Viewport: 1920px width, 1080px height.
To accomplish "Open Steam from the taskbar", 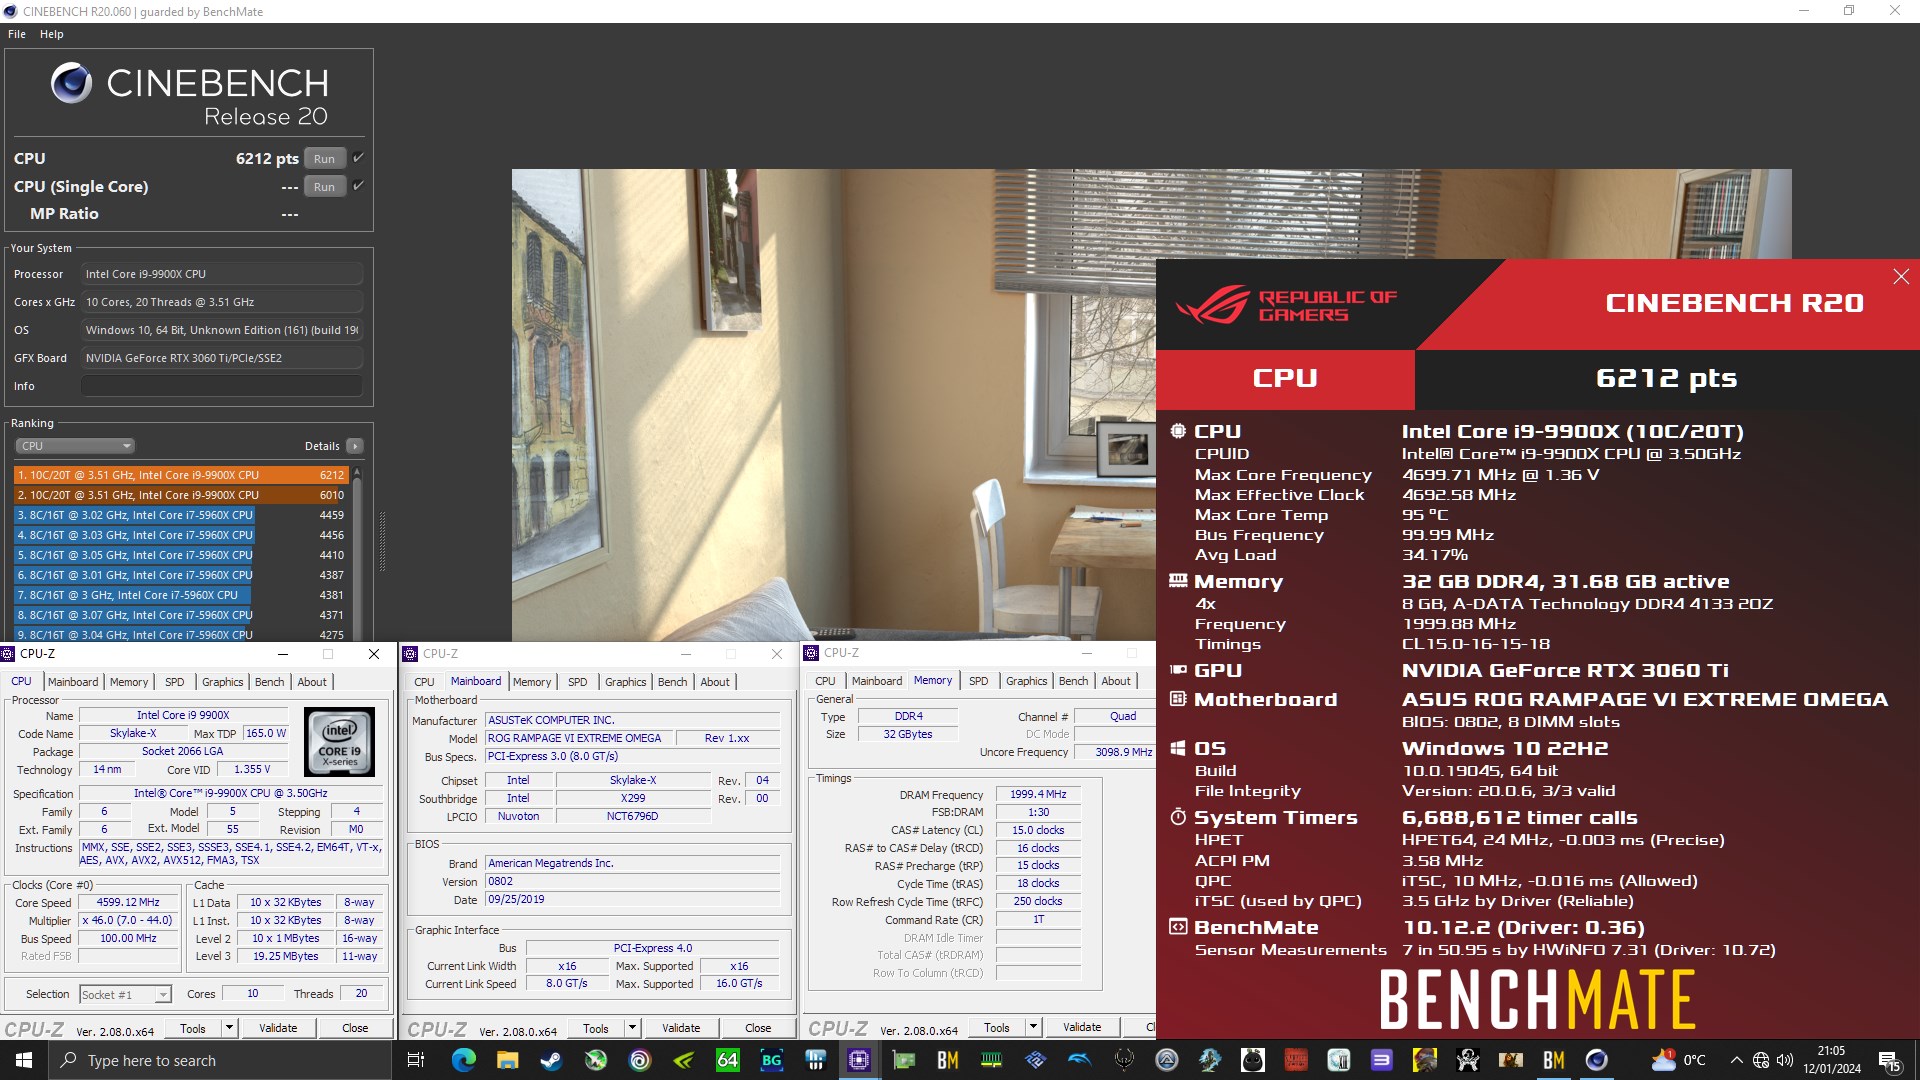I will [551, 1060].
